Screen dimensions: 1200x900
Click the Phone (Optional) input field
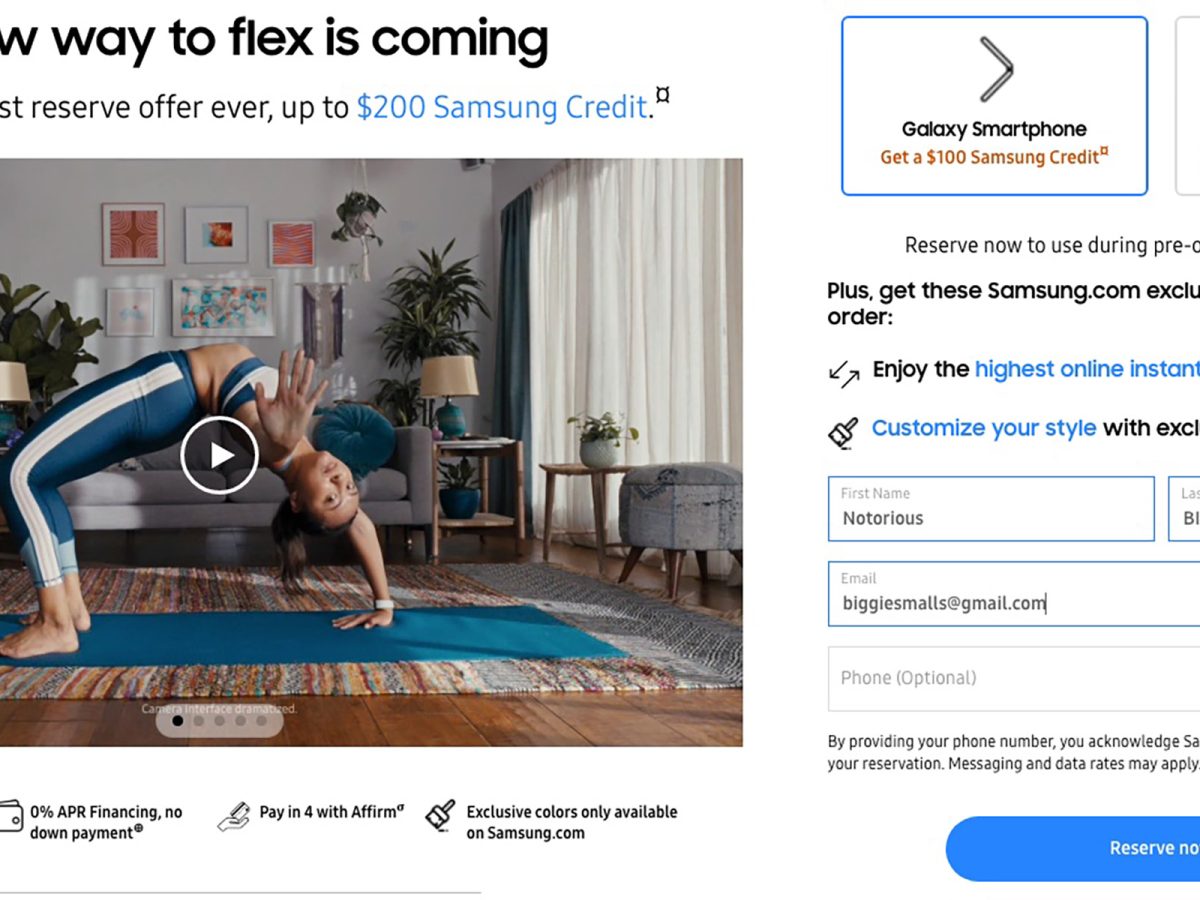[1014, 678]
